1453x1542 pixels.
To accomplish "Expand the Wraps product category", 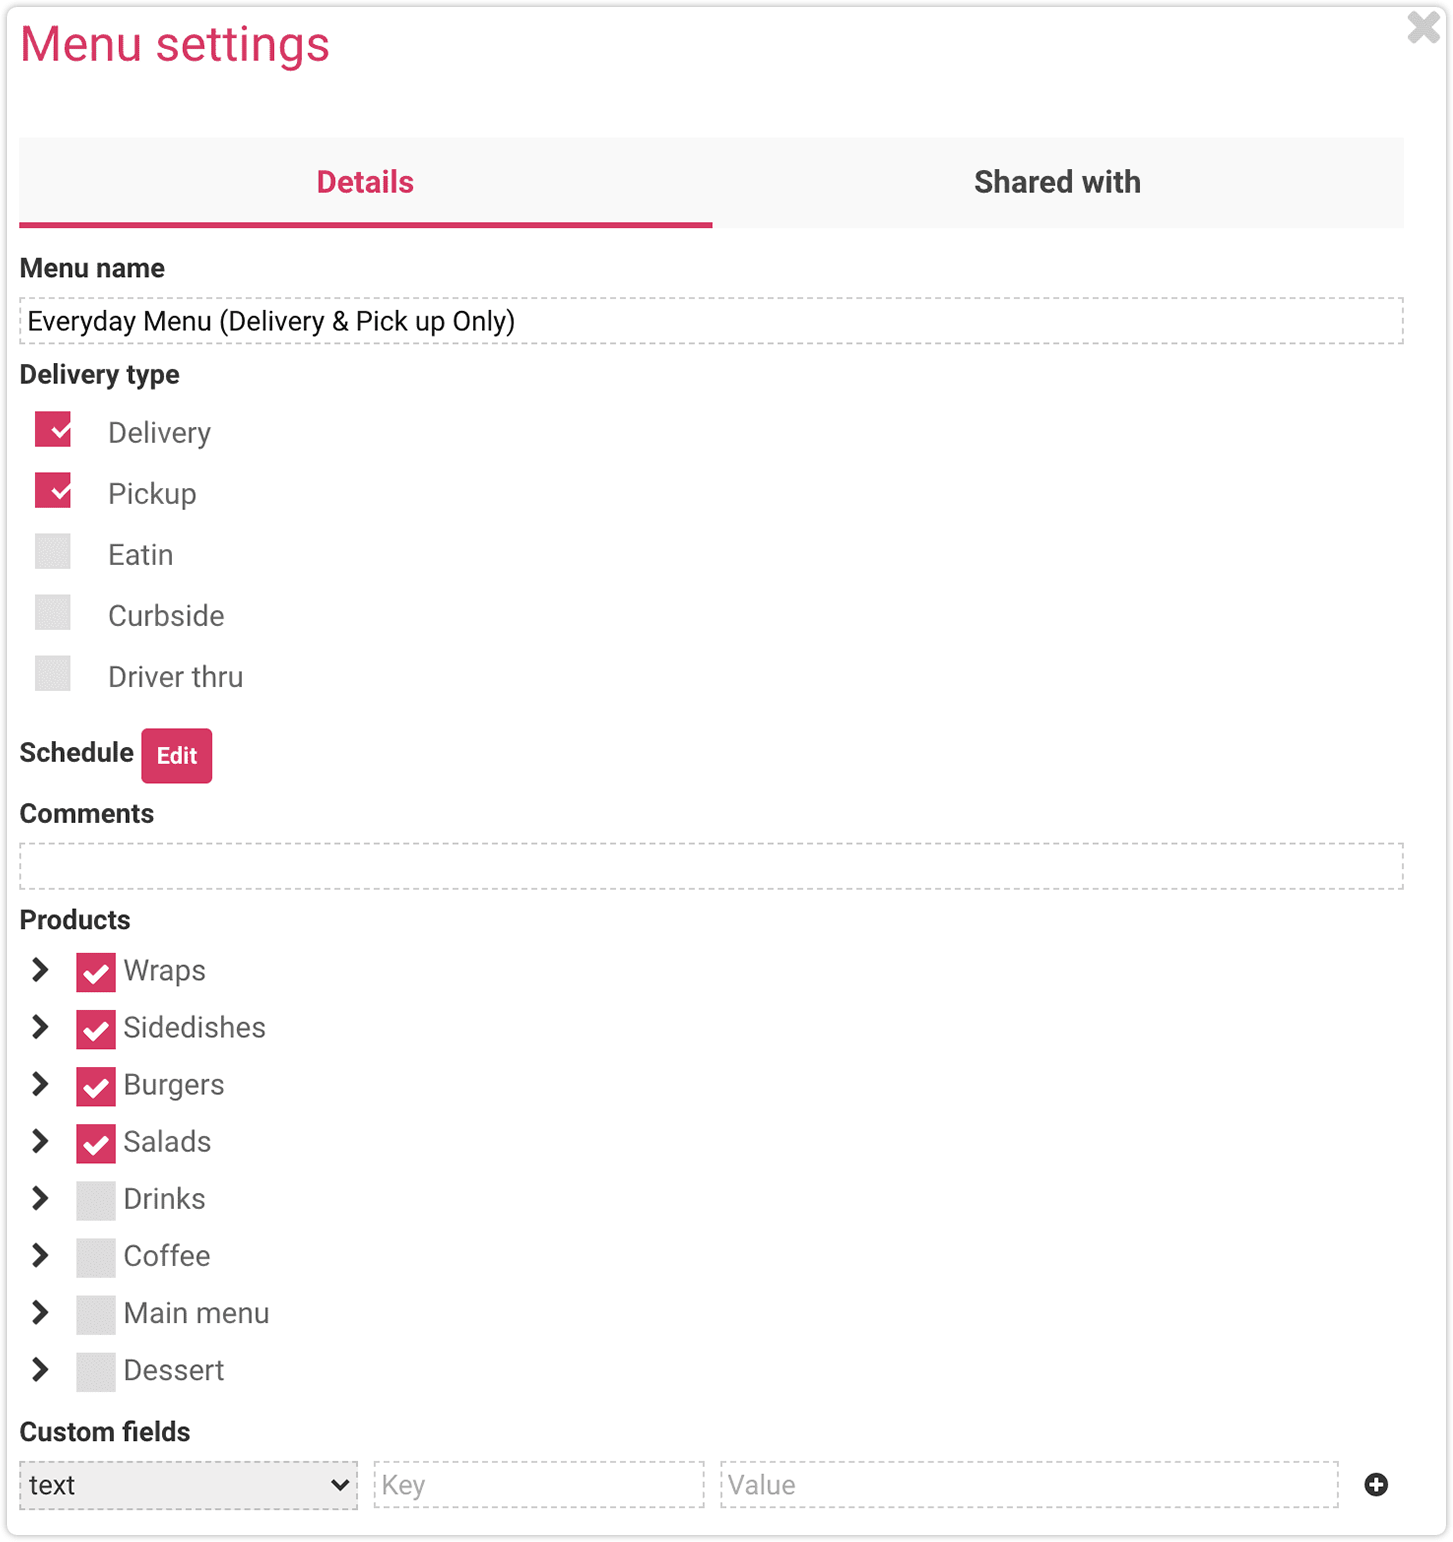I will [40, 969].
